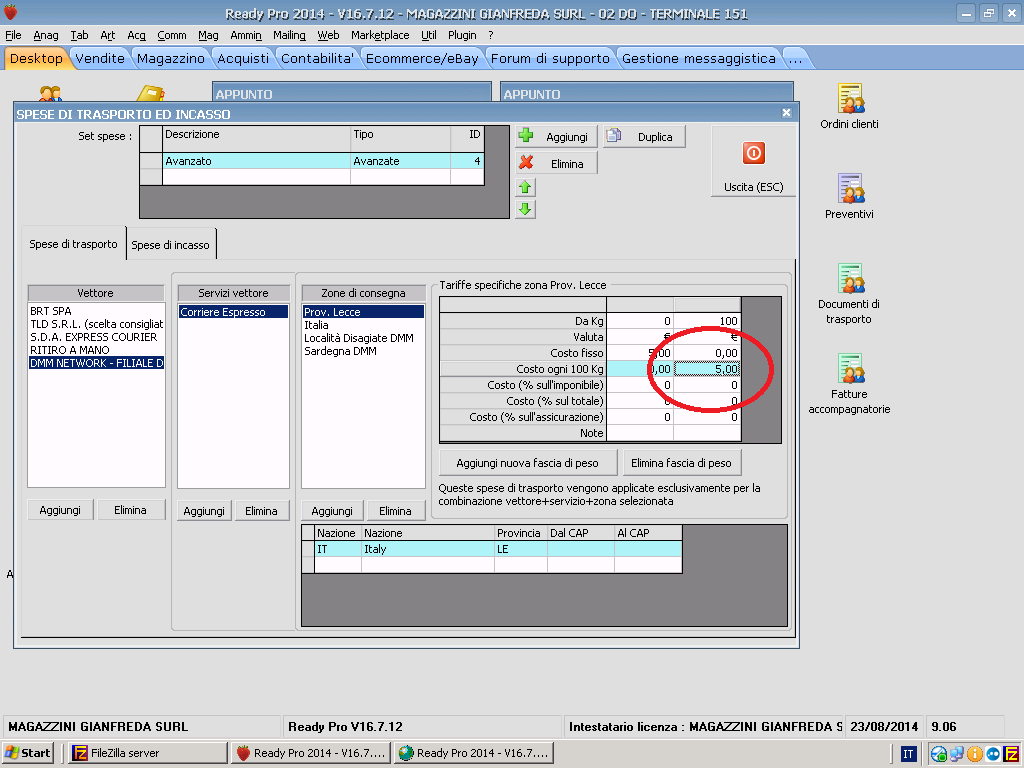Open the Marketplace menu
Image resolution: width=1024 pixels, height=768 pixels.
380,35
